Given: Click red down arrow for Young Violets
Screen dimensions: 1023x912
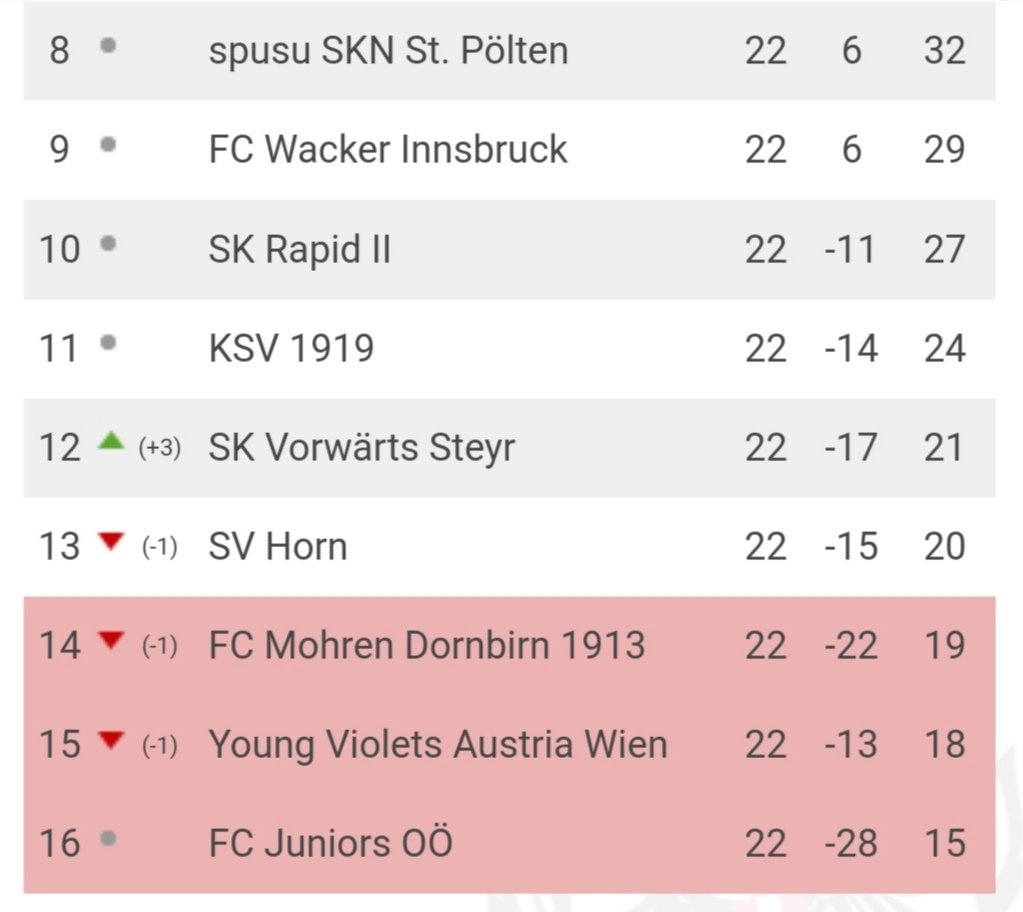Looking at the screenshot, I should (111, 740).
